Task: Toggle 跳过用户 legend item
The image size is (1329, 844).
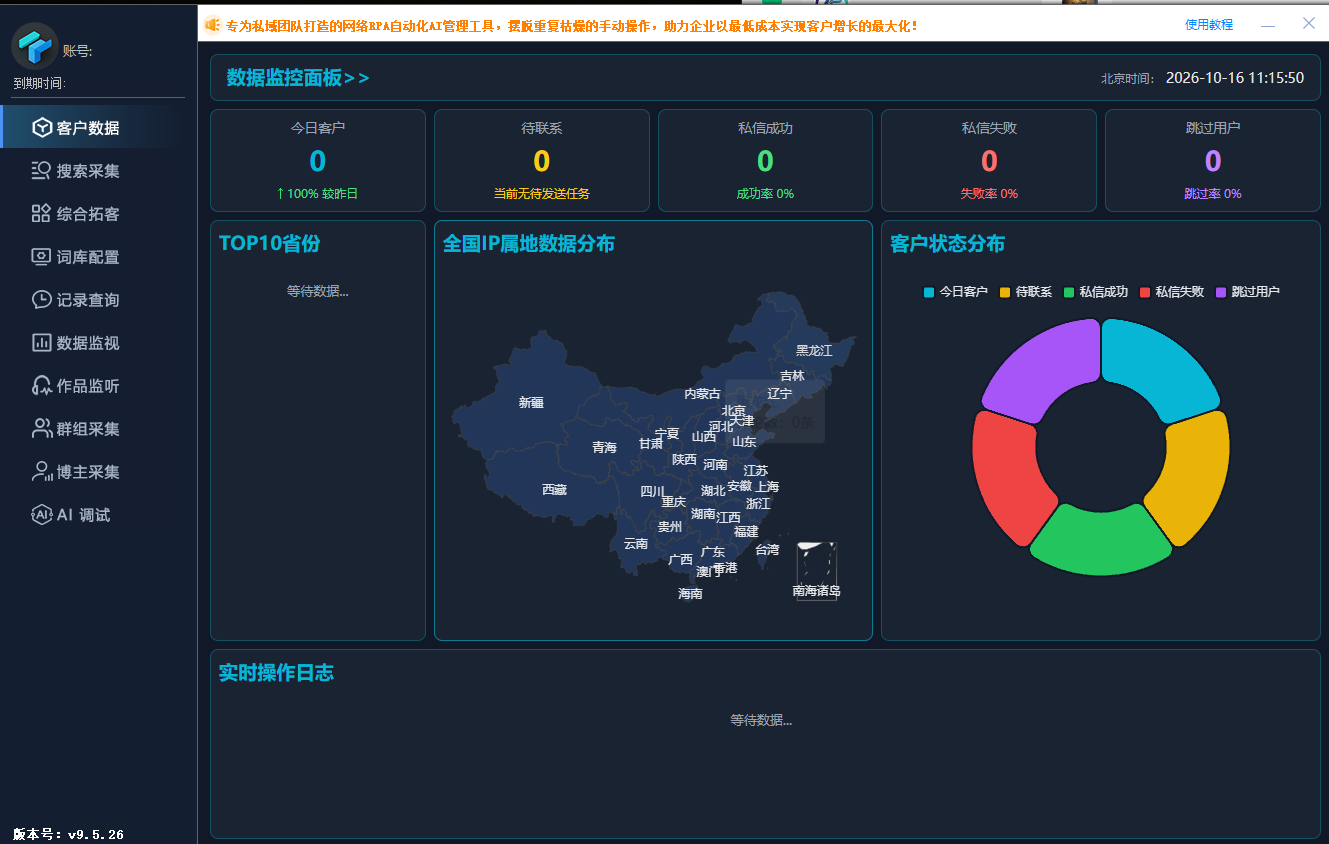Action: 1247,292
